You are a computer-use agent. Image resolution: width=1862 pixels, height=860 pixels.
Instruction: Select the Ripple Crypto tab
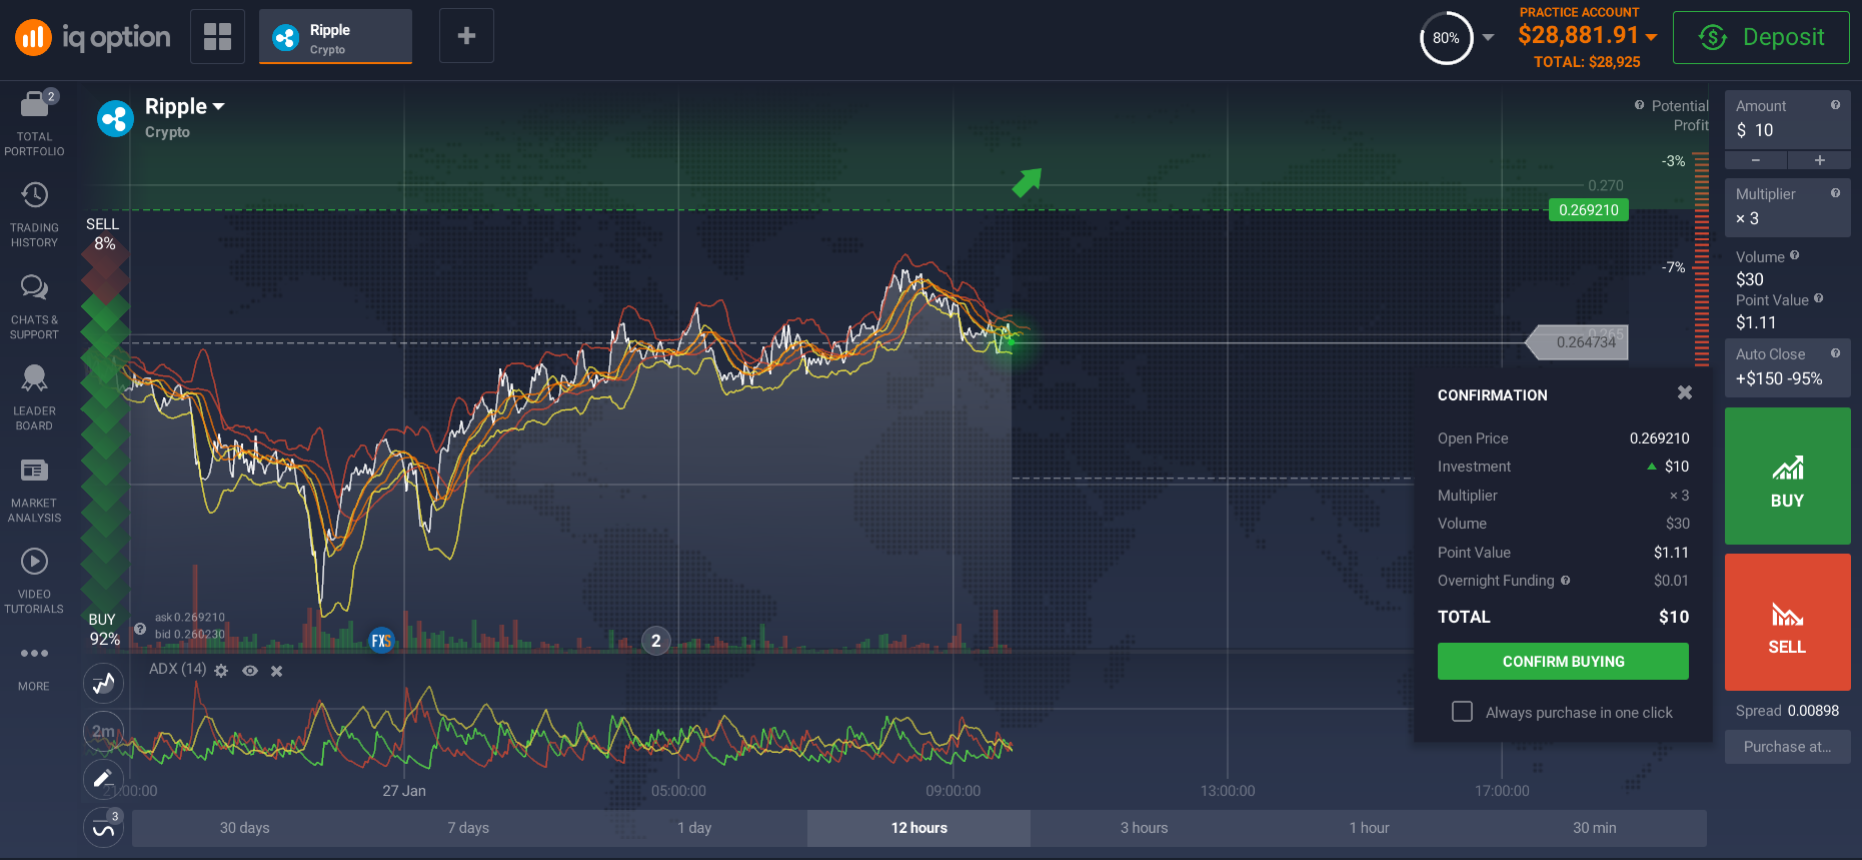pos(335,37)
